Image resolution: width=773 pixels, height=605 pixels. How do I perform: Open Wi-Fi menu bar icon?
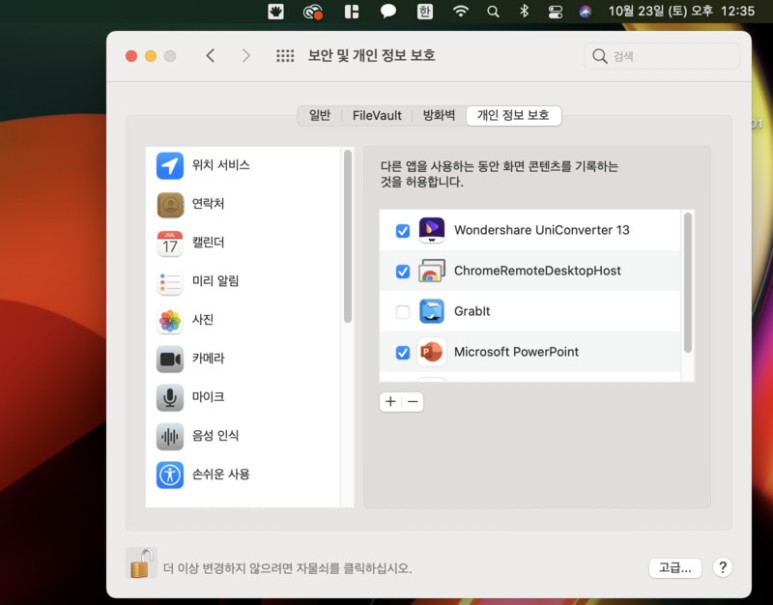[x=460, y=11]
